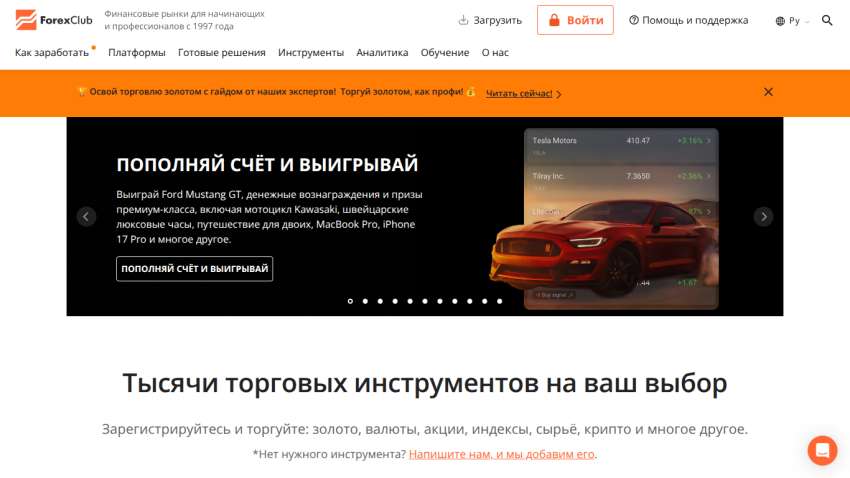
Task: Go to previous carousel slide arrow
Action: pyautogui.click(x=86, y=217)
